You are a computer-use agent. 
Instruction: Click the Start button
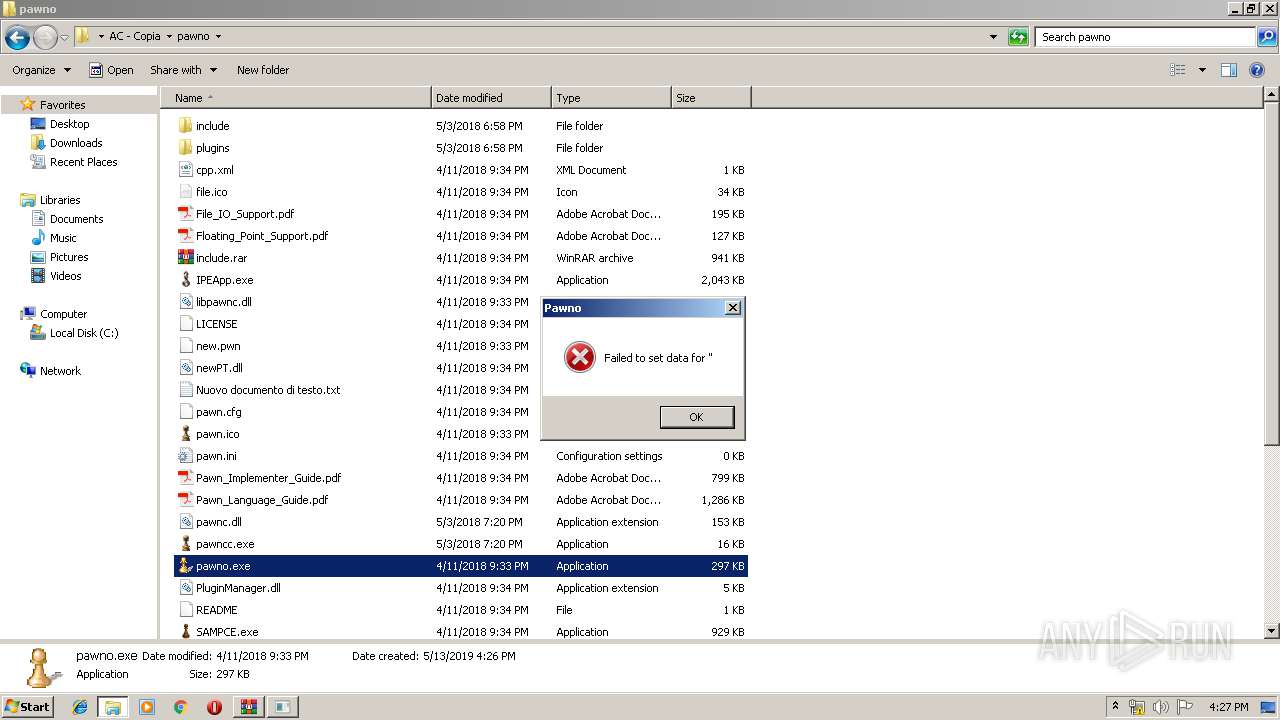[x=28, y=707]
